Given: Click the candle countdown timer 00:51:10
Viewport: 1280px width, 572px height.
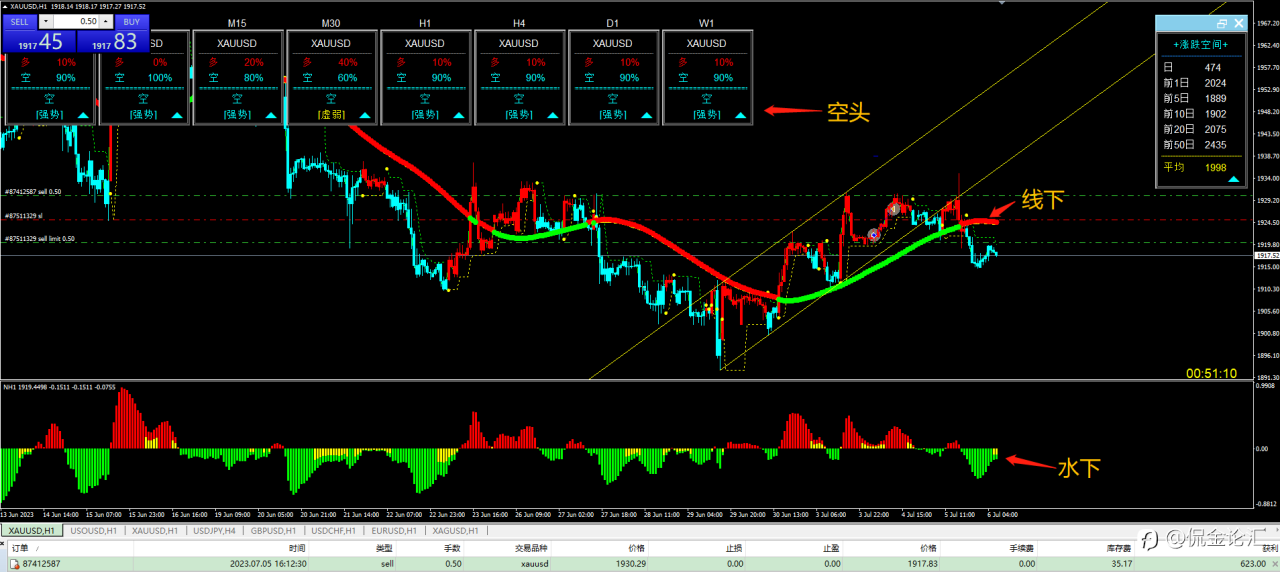Looking at the screenshot, I should [1211, 373].
